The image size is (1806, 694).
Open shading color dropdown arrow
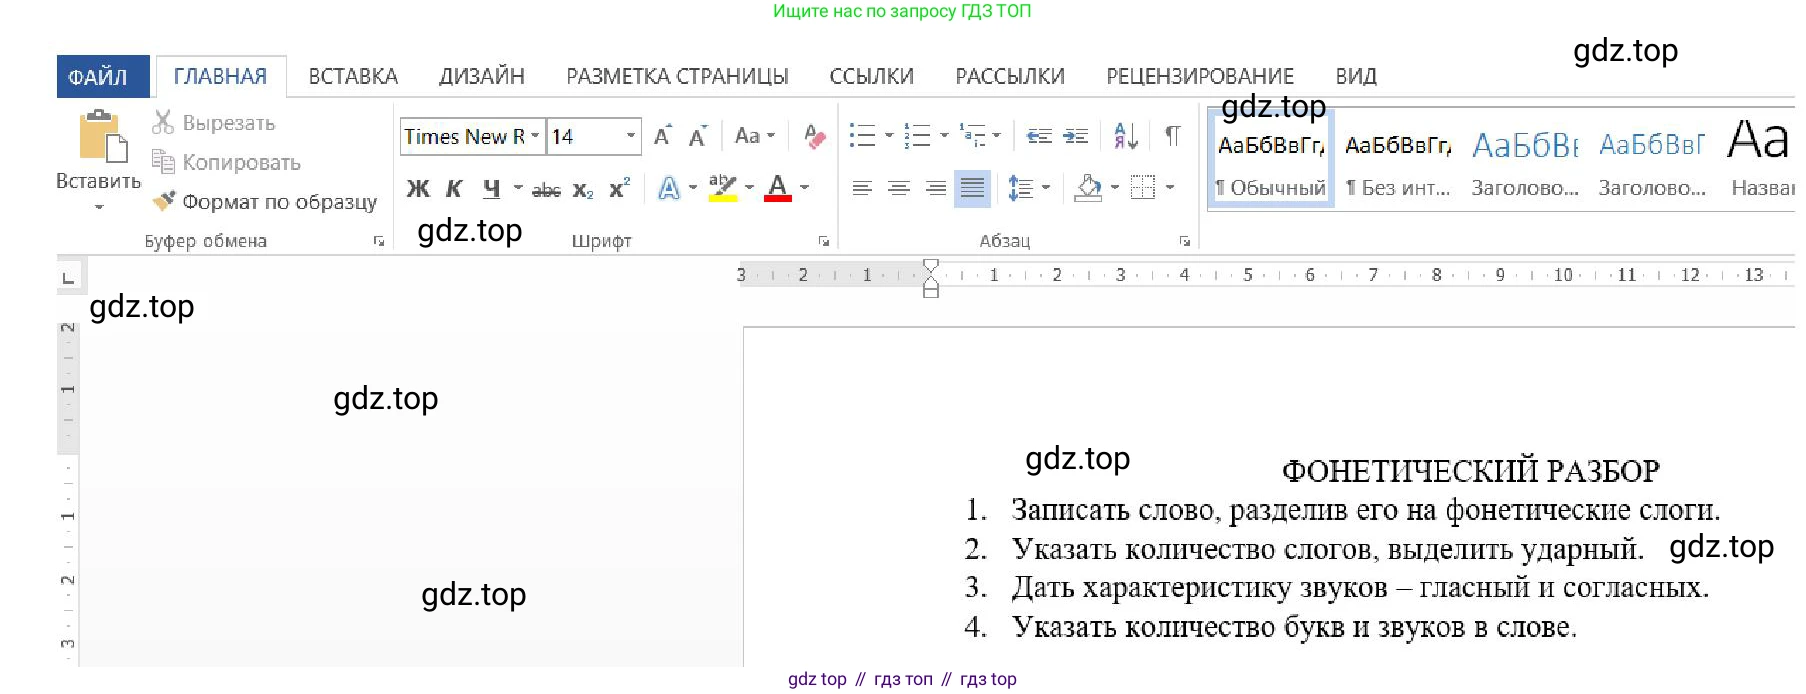[x=1115, y=188]
